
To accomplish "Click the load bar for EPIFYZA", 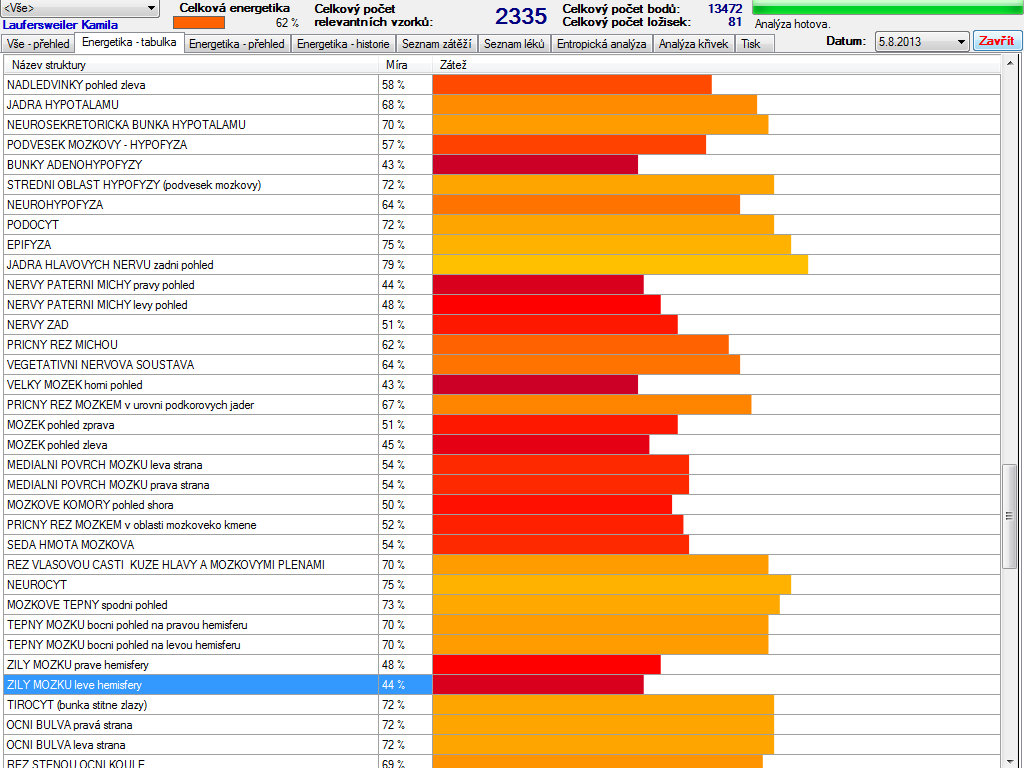I will [x=611, y=245].
